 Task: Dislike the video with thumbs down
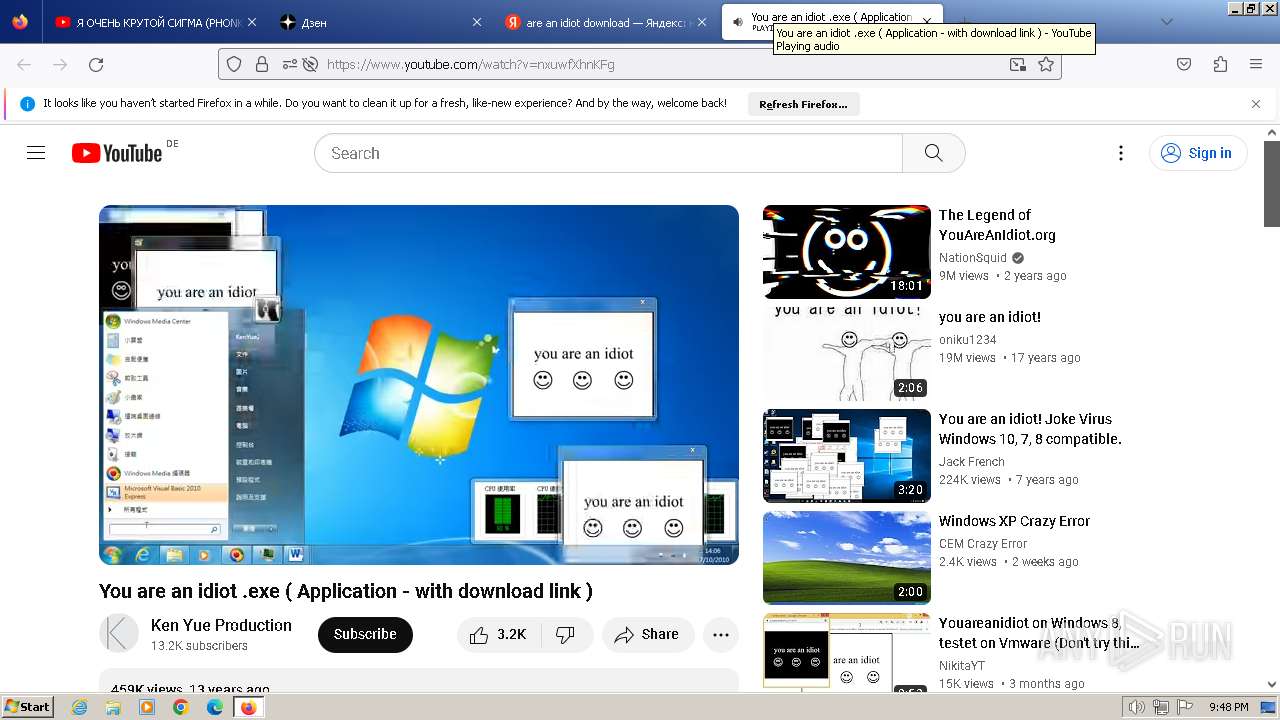pyautogui.click(x=566, y=635)
